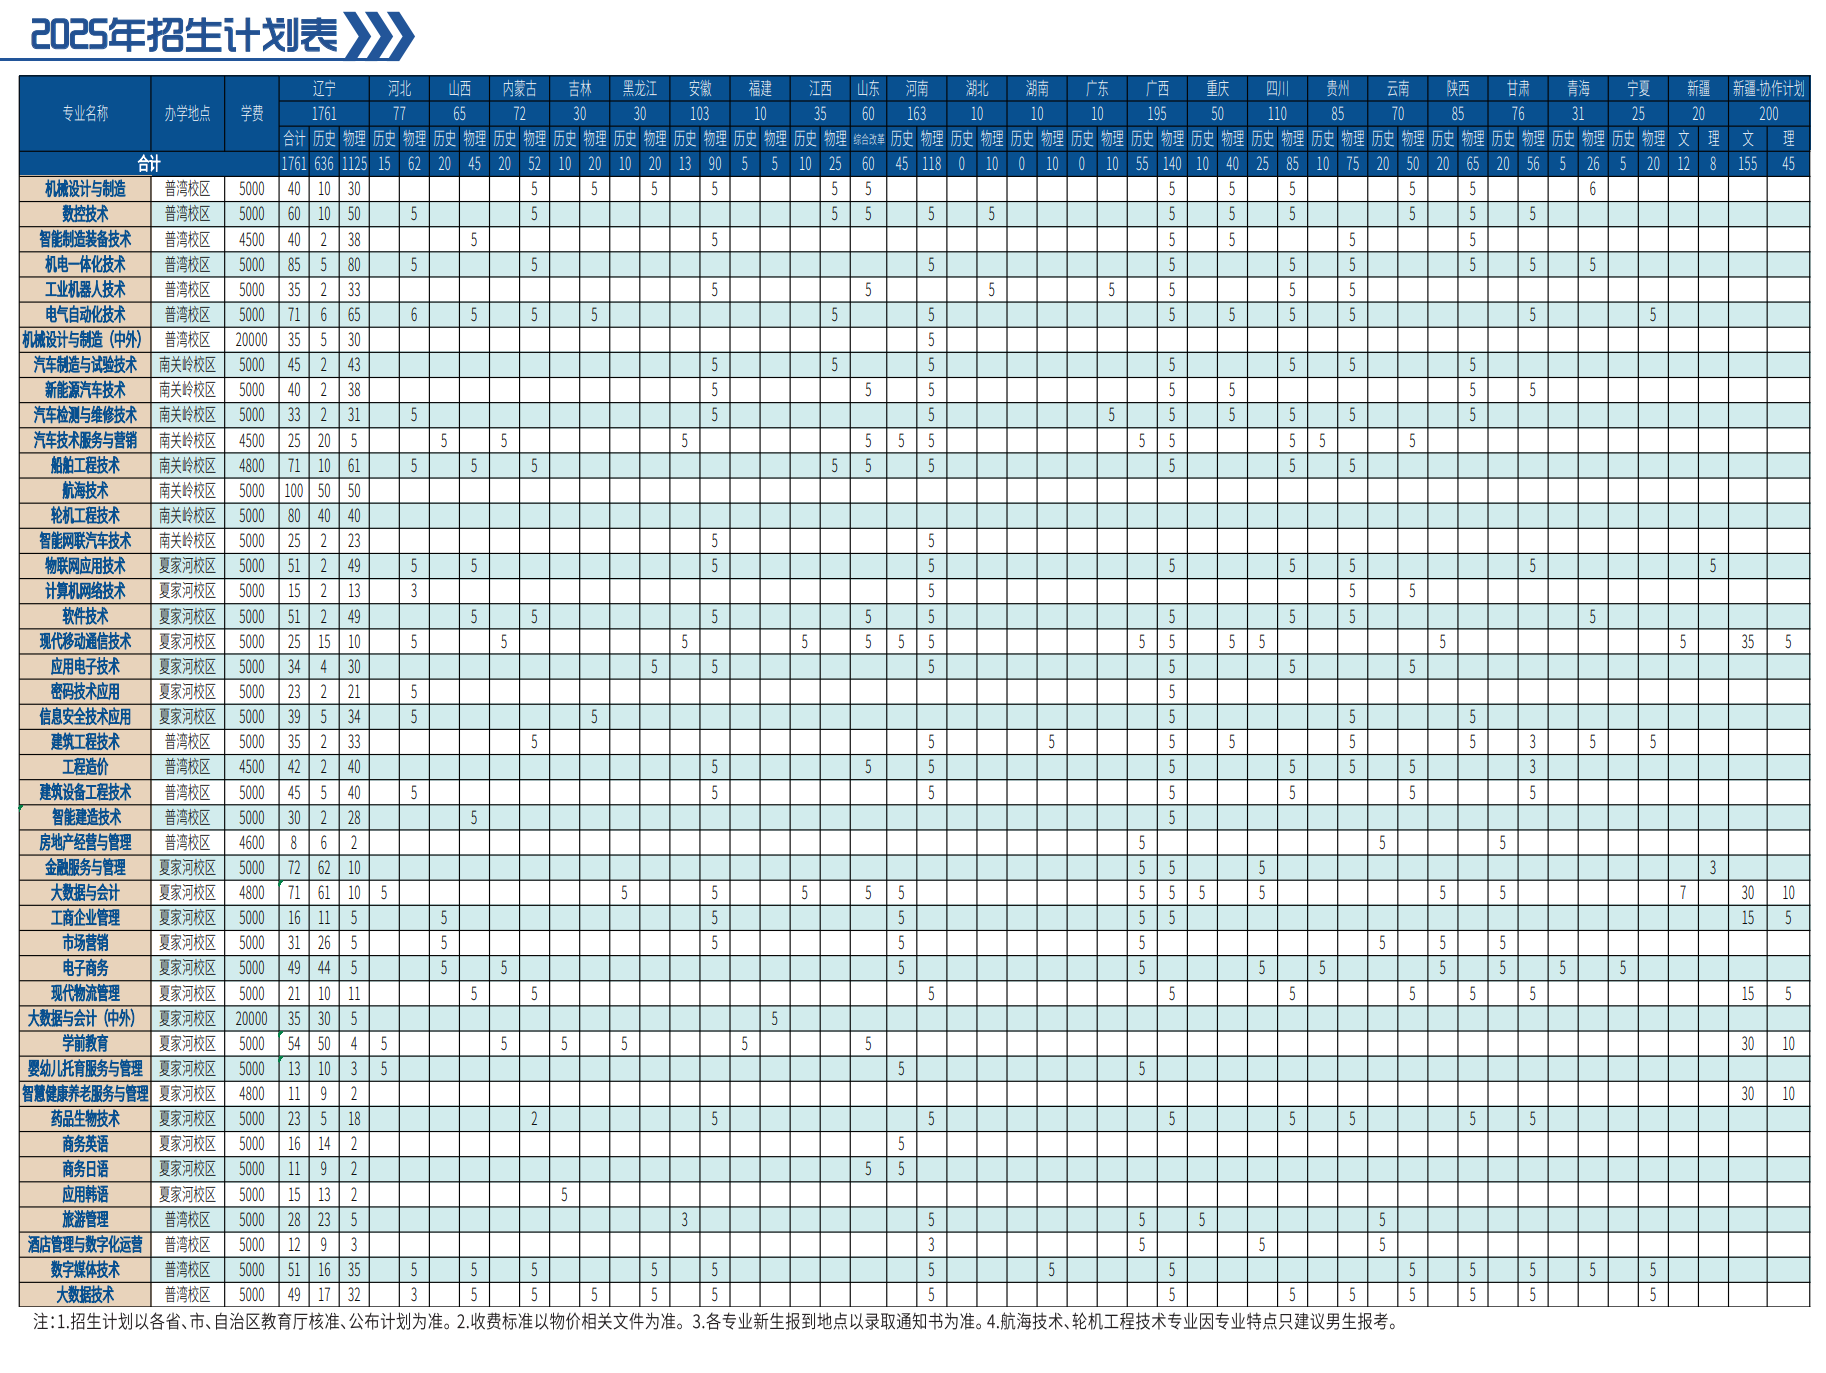Click the '内蒙古' province header
Viewport: 1826px width, 1373px height.
[x=519, y=89]
